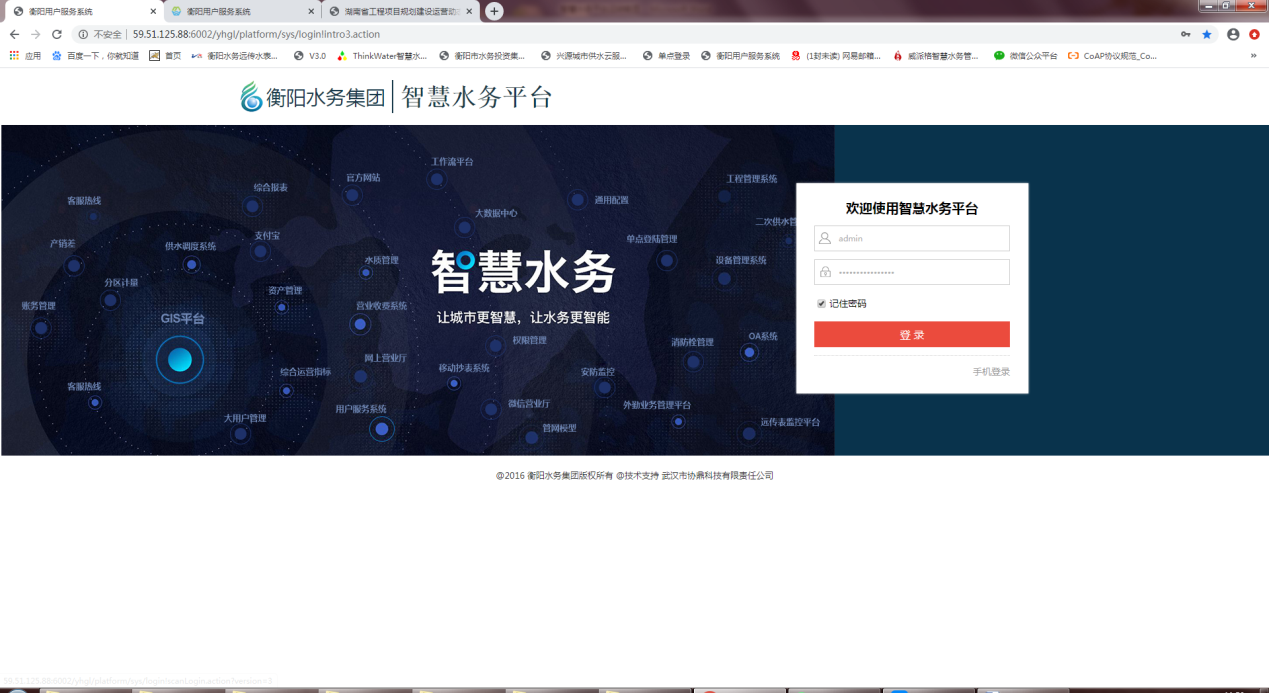Open the 百度一下 bookmark

tap(95, 56)
